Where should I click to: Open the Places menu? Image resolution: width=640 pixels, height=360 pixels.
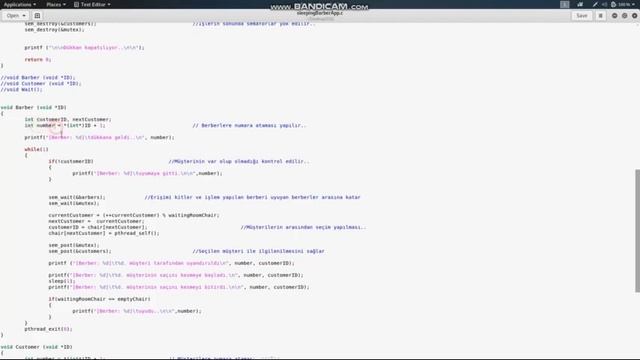click(x=56, y=4)
